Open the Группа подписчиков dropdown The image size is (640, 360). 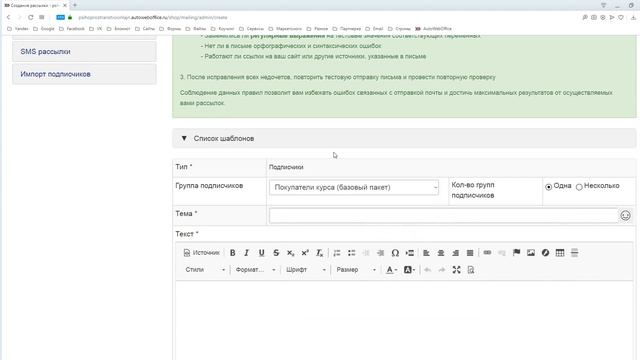(354, 187)
